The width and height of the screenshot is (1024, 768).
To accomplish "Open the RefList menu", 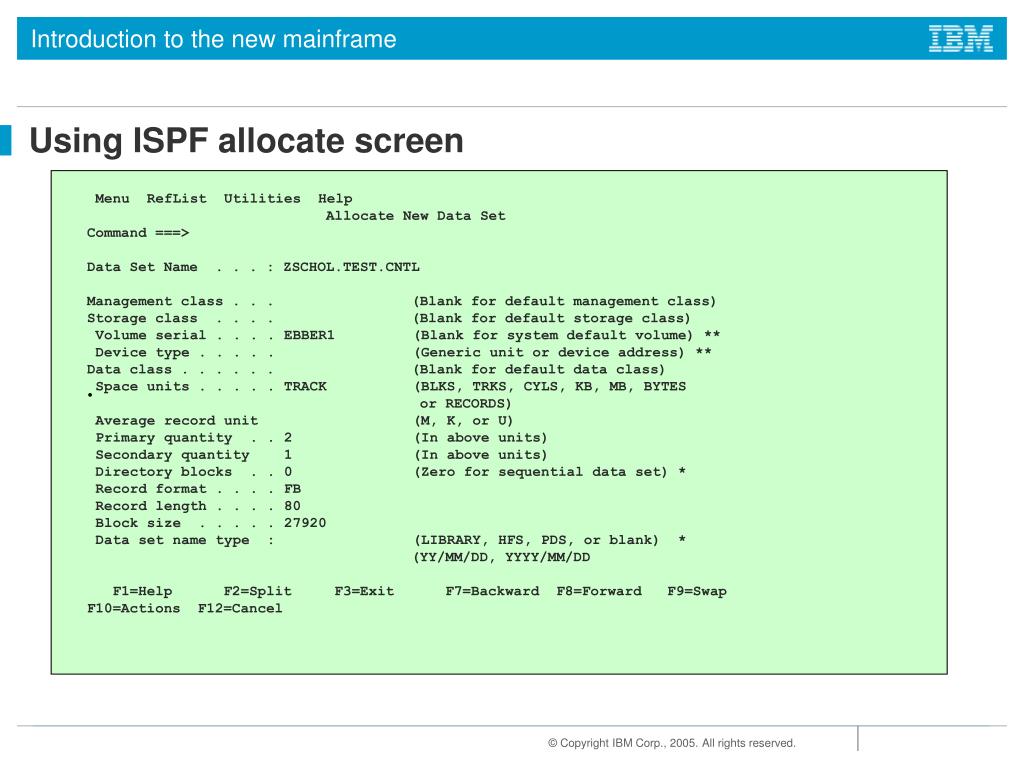I will point(176,199).
